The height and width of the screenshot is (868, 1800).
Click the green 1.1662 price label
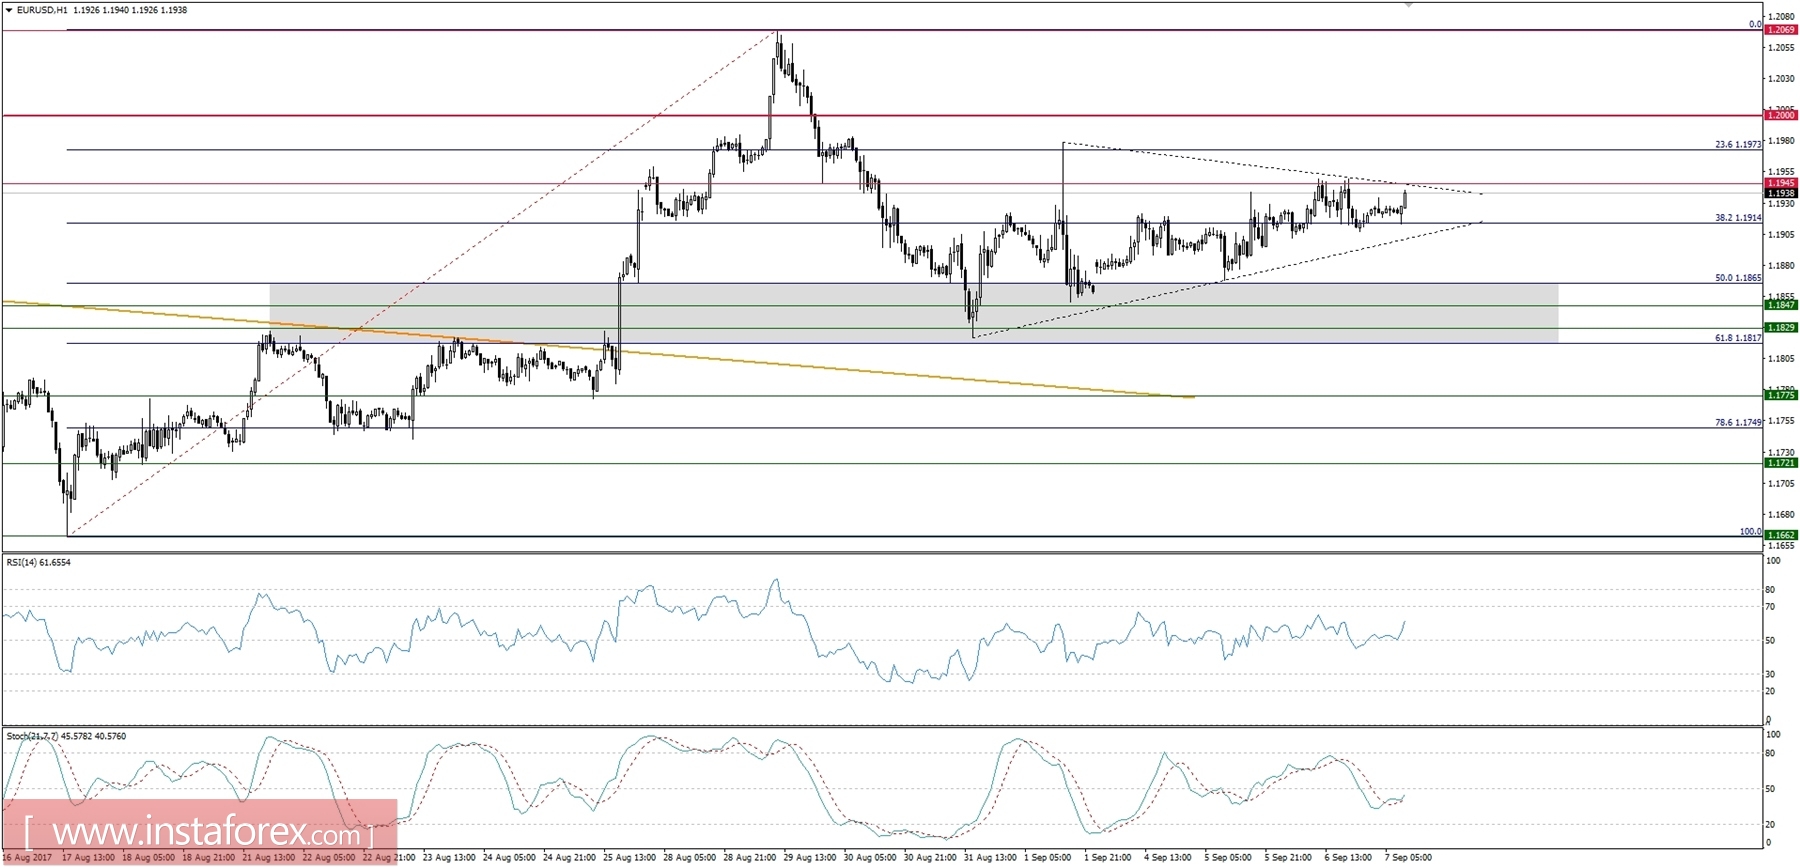1781,535
